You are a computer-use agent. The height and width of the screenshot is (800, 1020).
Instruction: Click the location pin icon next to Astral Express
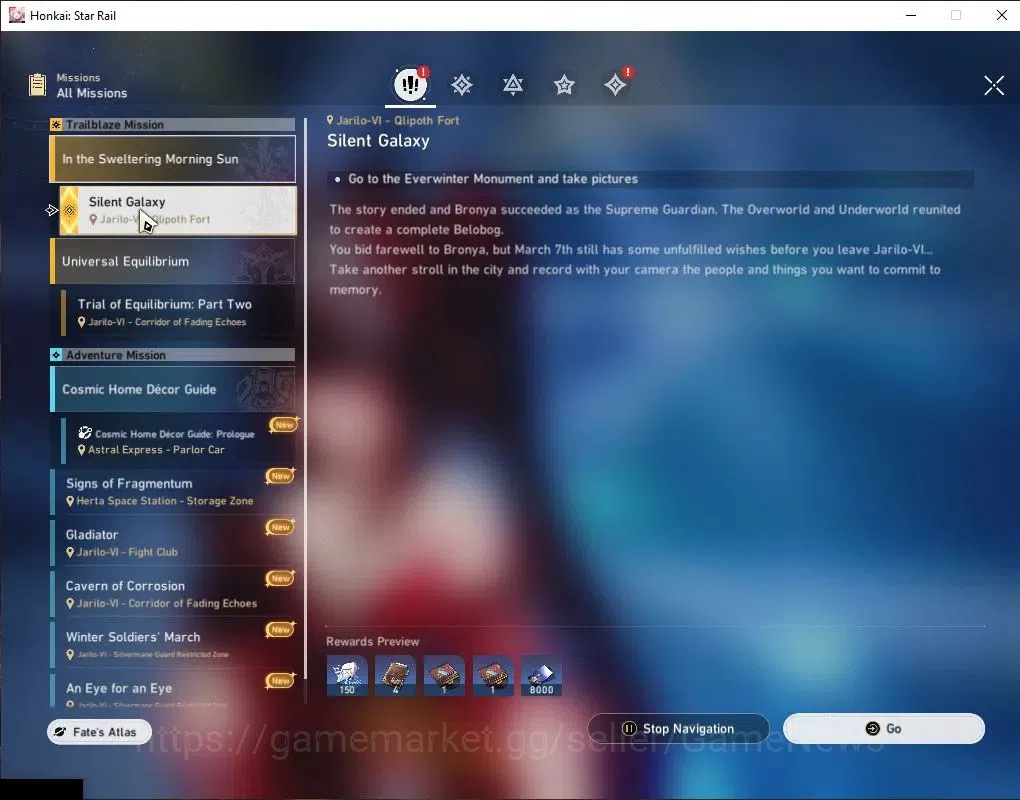click(x=81, y=450)
